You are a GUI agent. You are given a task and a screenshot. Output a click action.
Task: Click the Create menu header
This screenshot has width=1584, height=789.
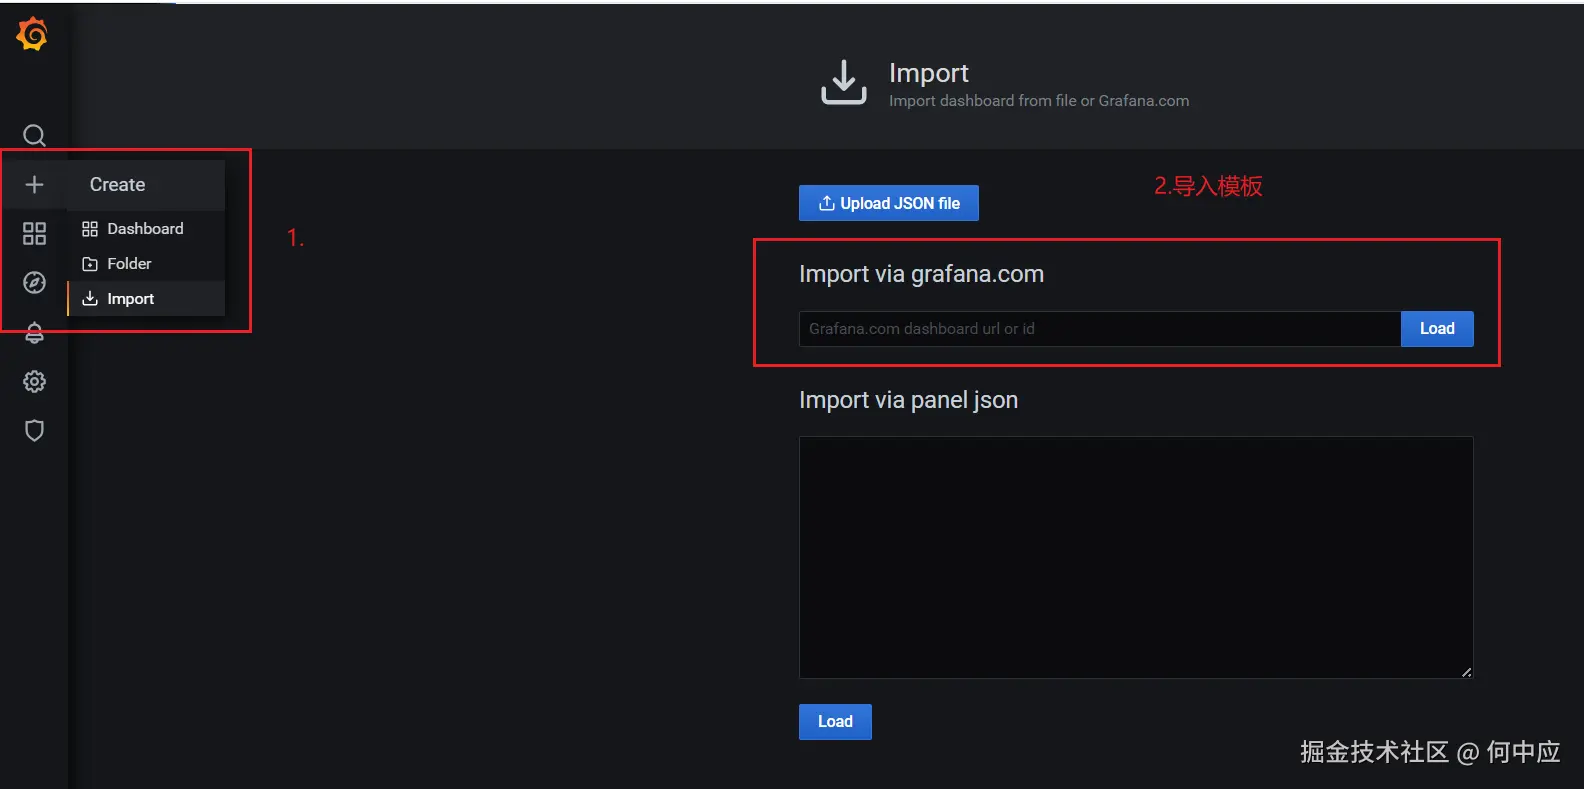click(146, 185)
